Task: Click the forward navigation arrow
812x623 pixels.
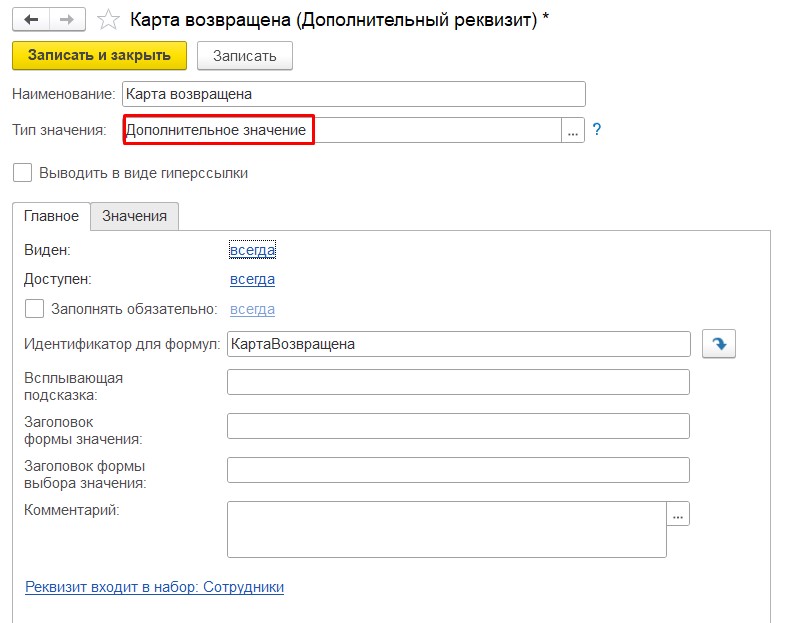Action: pyautogui.click(x=66, y=19)
